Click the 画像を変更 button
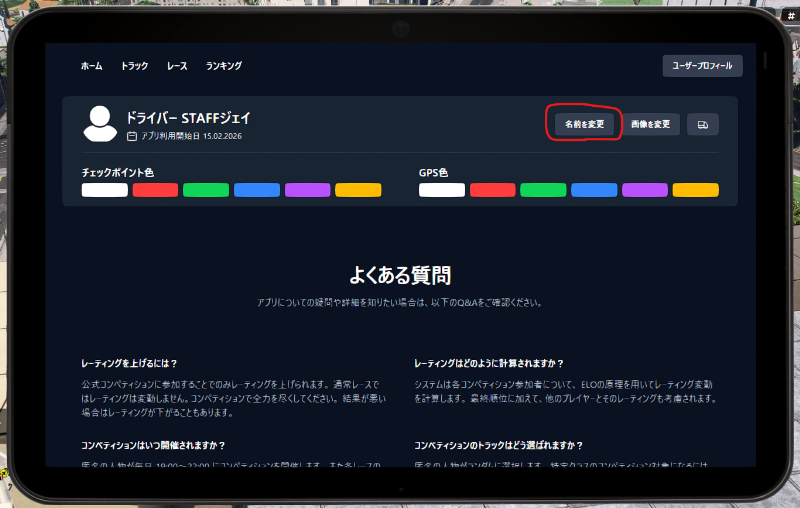Image resolution: width=800 pixels, height=508 pixels. pyautogui.click(x=651, y=124)
